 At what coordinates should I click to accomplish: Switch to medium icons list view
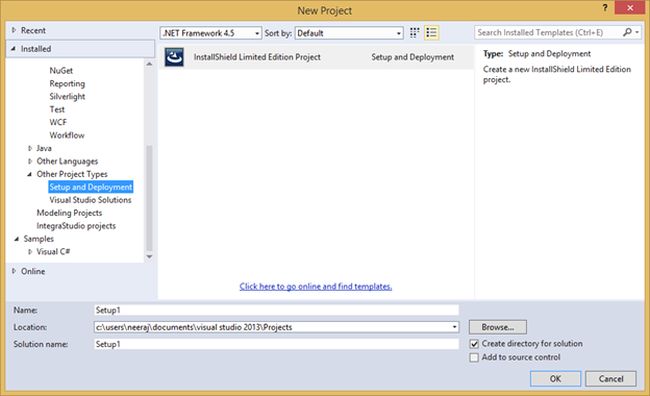(x=432, y=33)
